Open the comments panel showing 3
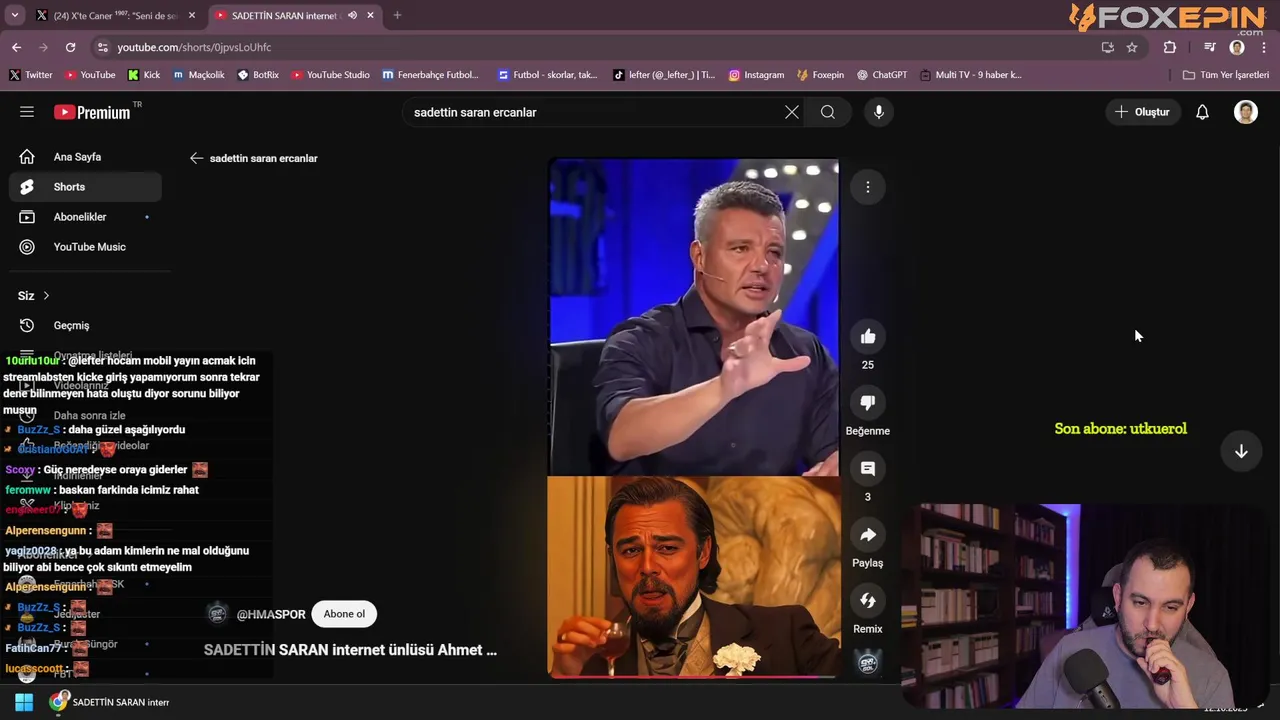 click(x=868, y=469)
